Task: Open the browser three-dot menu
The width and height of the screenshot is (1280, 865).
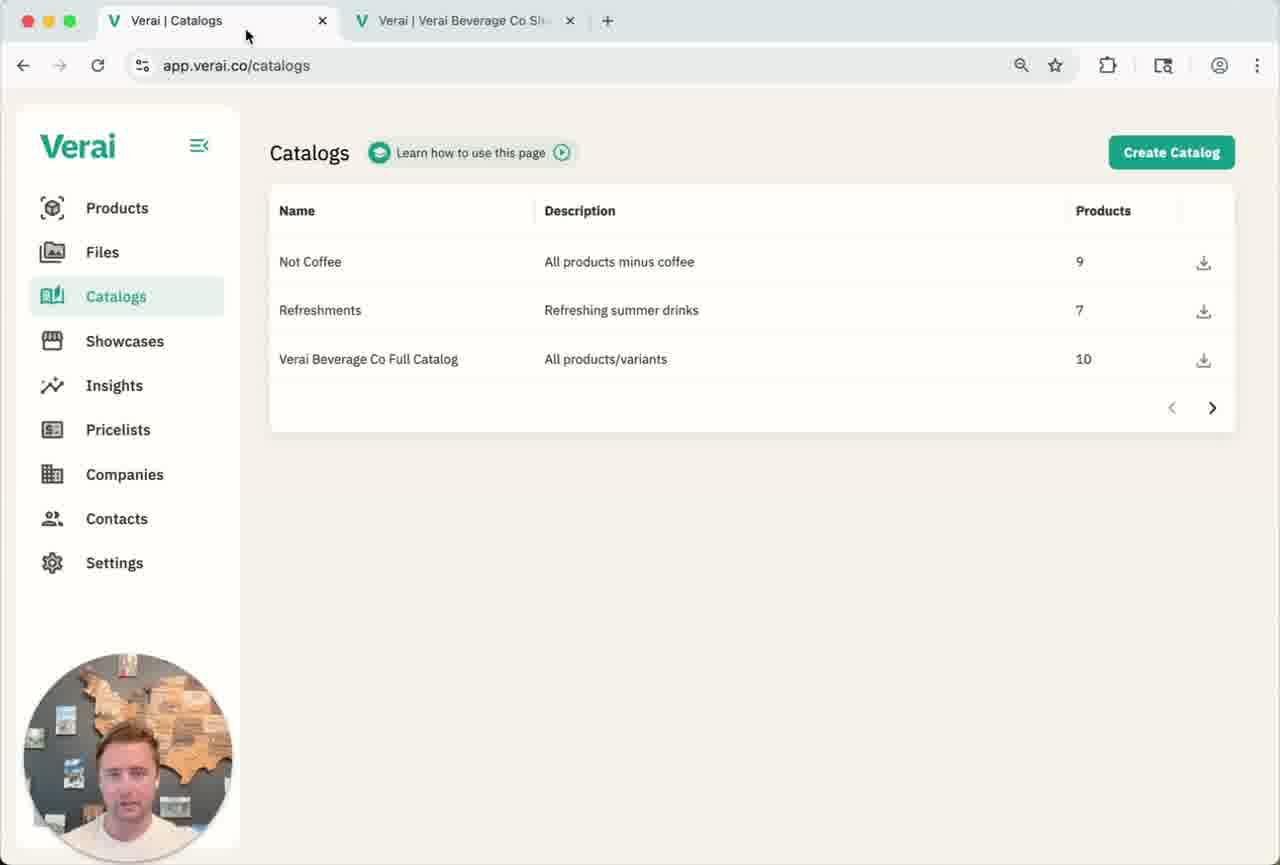Action: pyautogui.click(x=1257, y=66)
